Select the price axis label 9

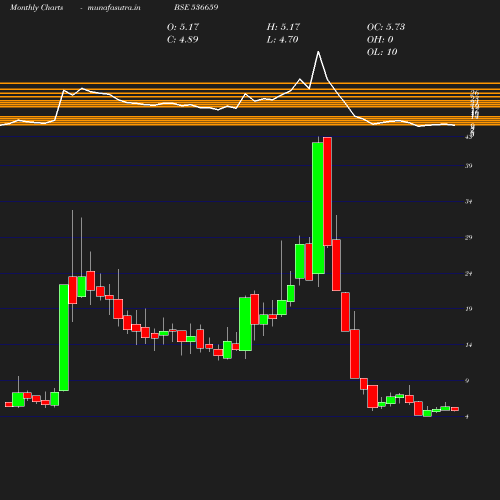click(467, 381)
